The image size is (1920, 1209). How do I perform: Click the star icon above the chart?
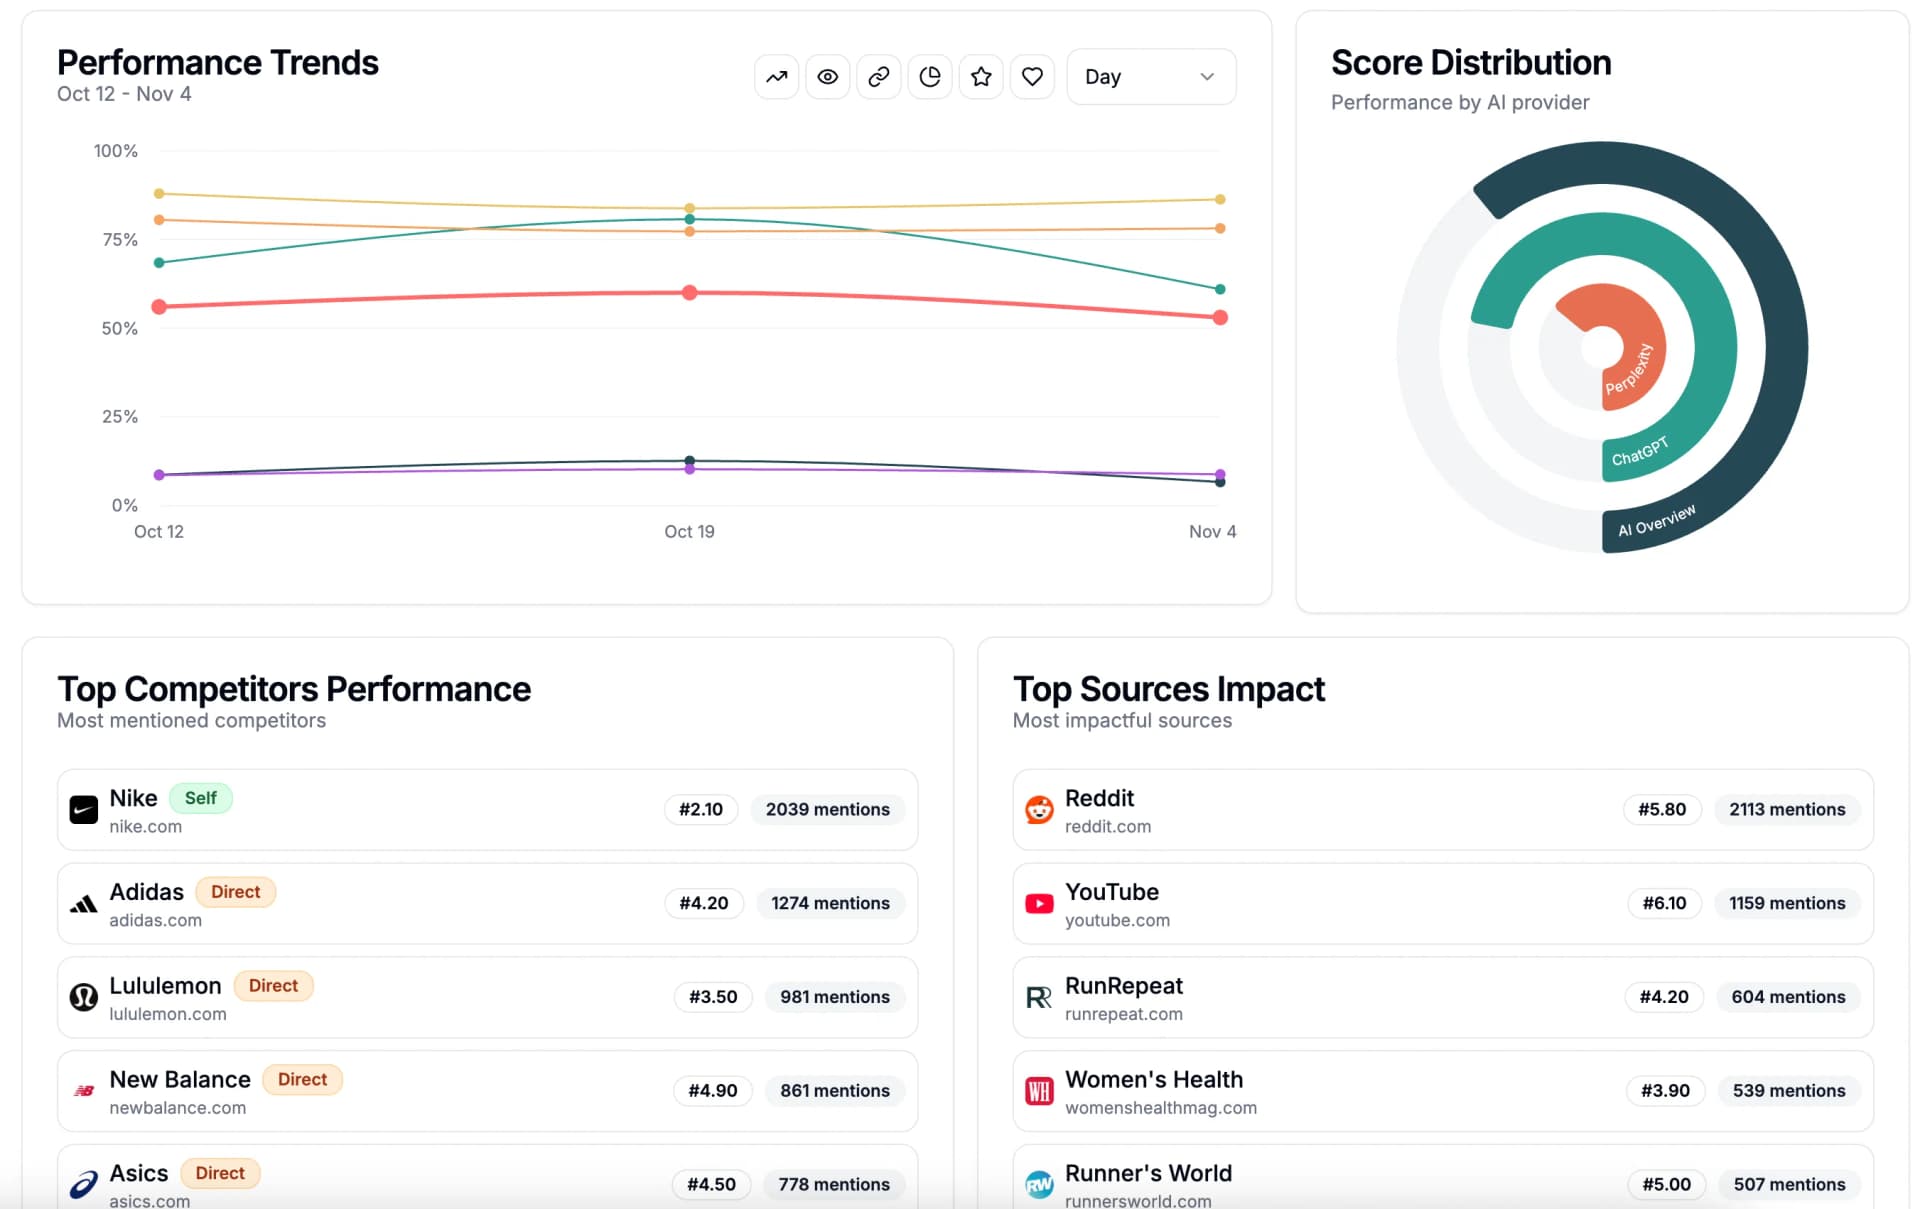981,76
